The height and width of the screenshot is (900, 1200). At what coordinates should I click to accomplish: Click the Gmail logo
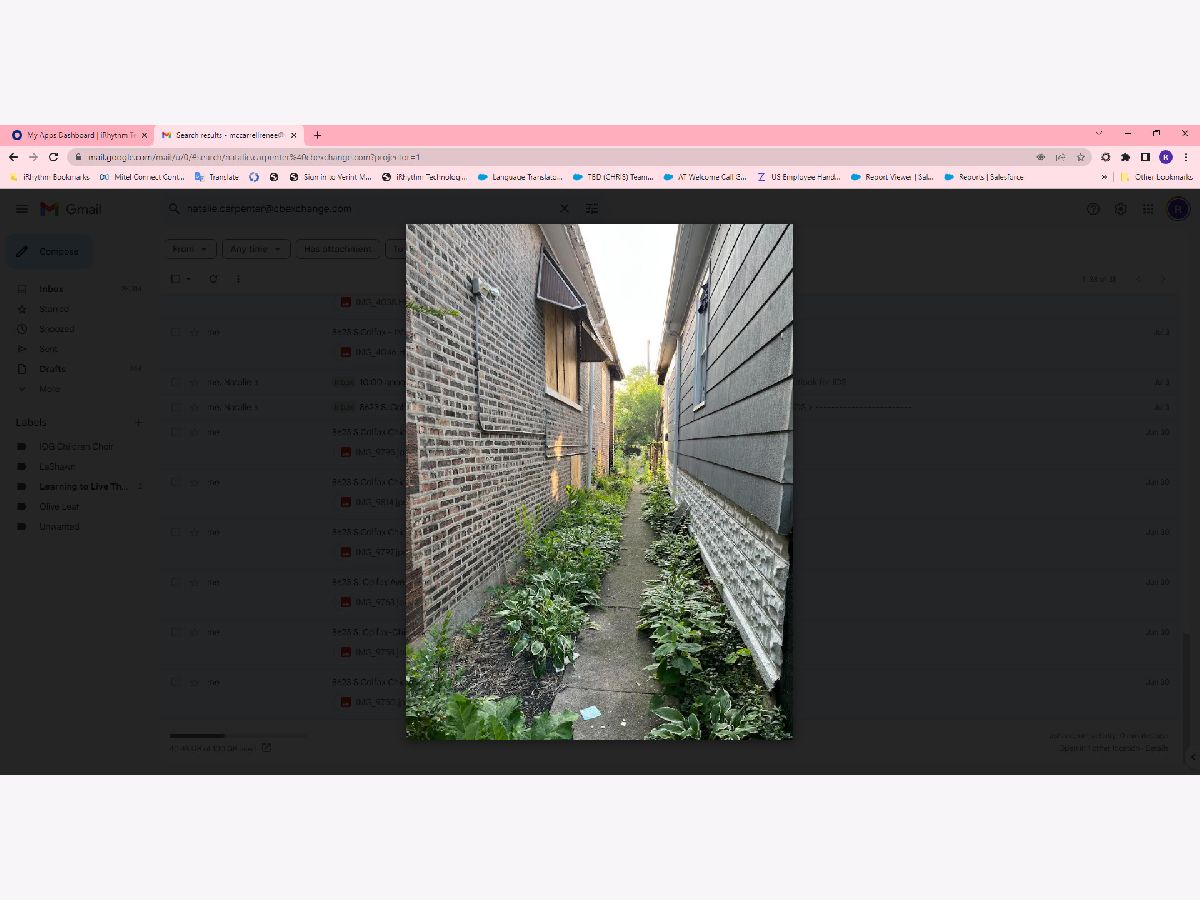71,209
